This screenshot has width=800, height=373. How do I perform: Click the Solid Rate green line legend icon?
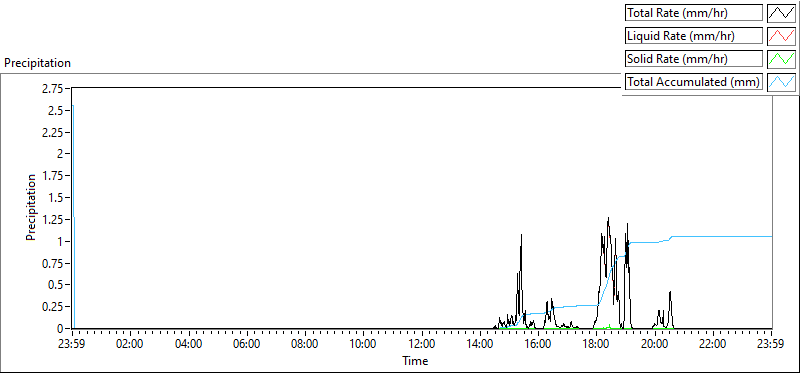coord(781,59)
